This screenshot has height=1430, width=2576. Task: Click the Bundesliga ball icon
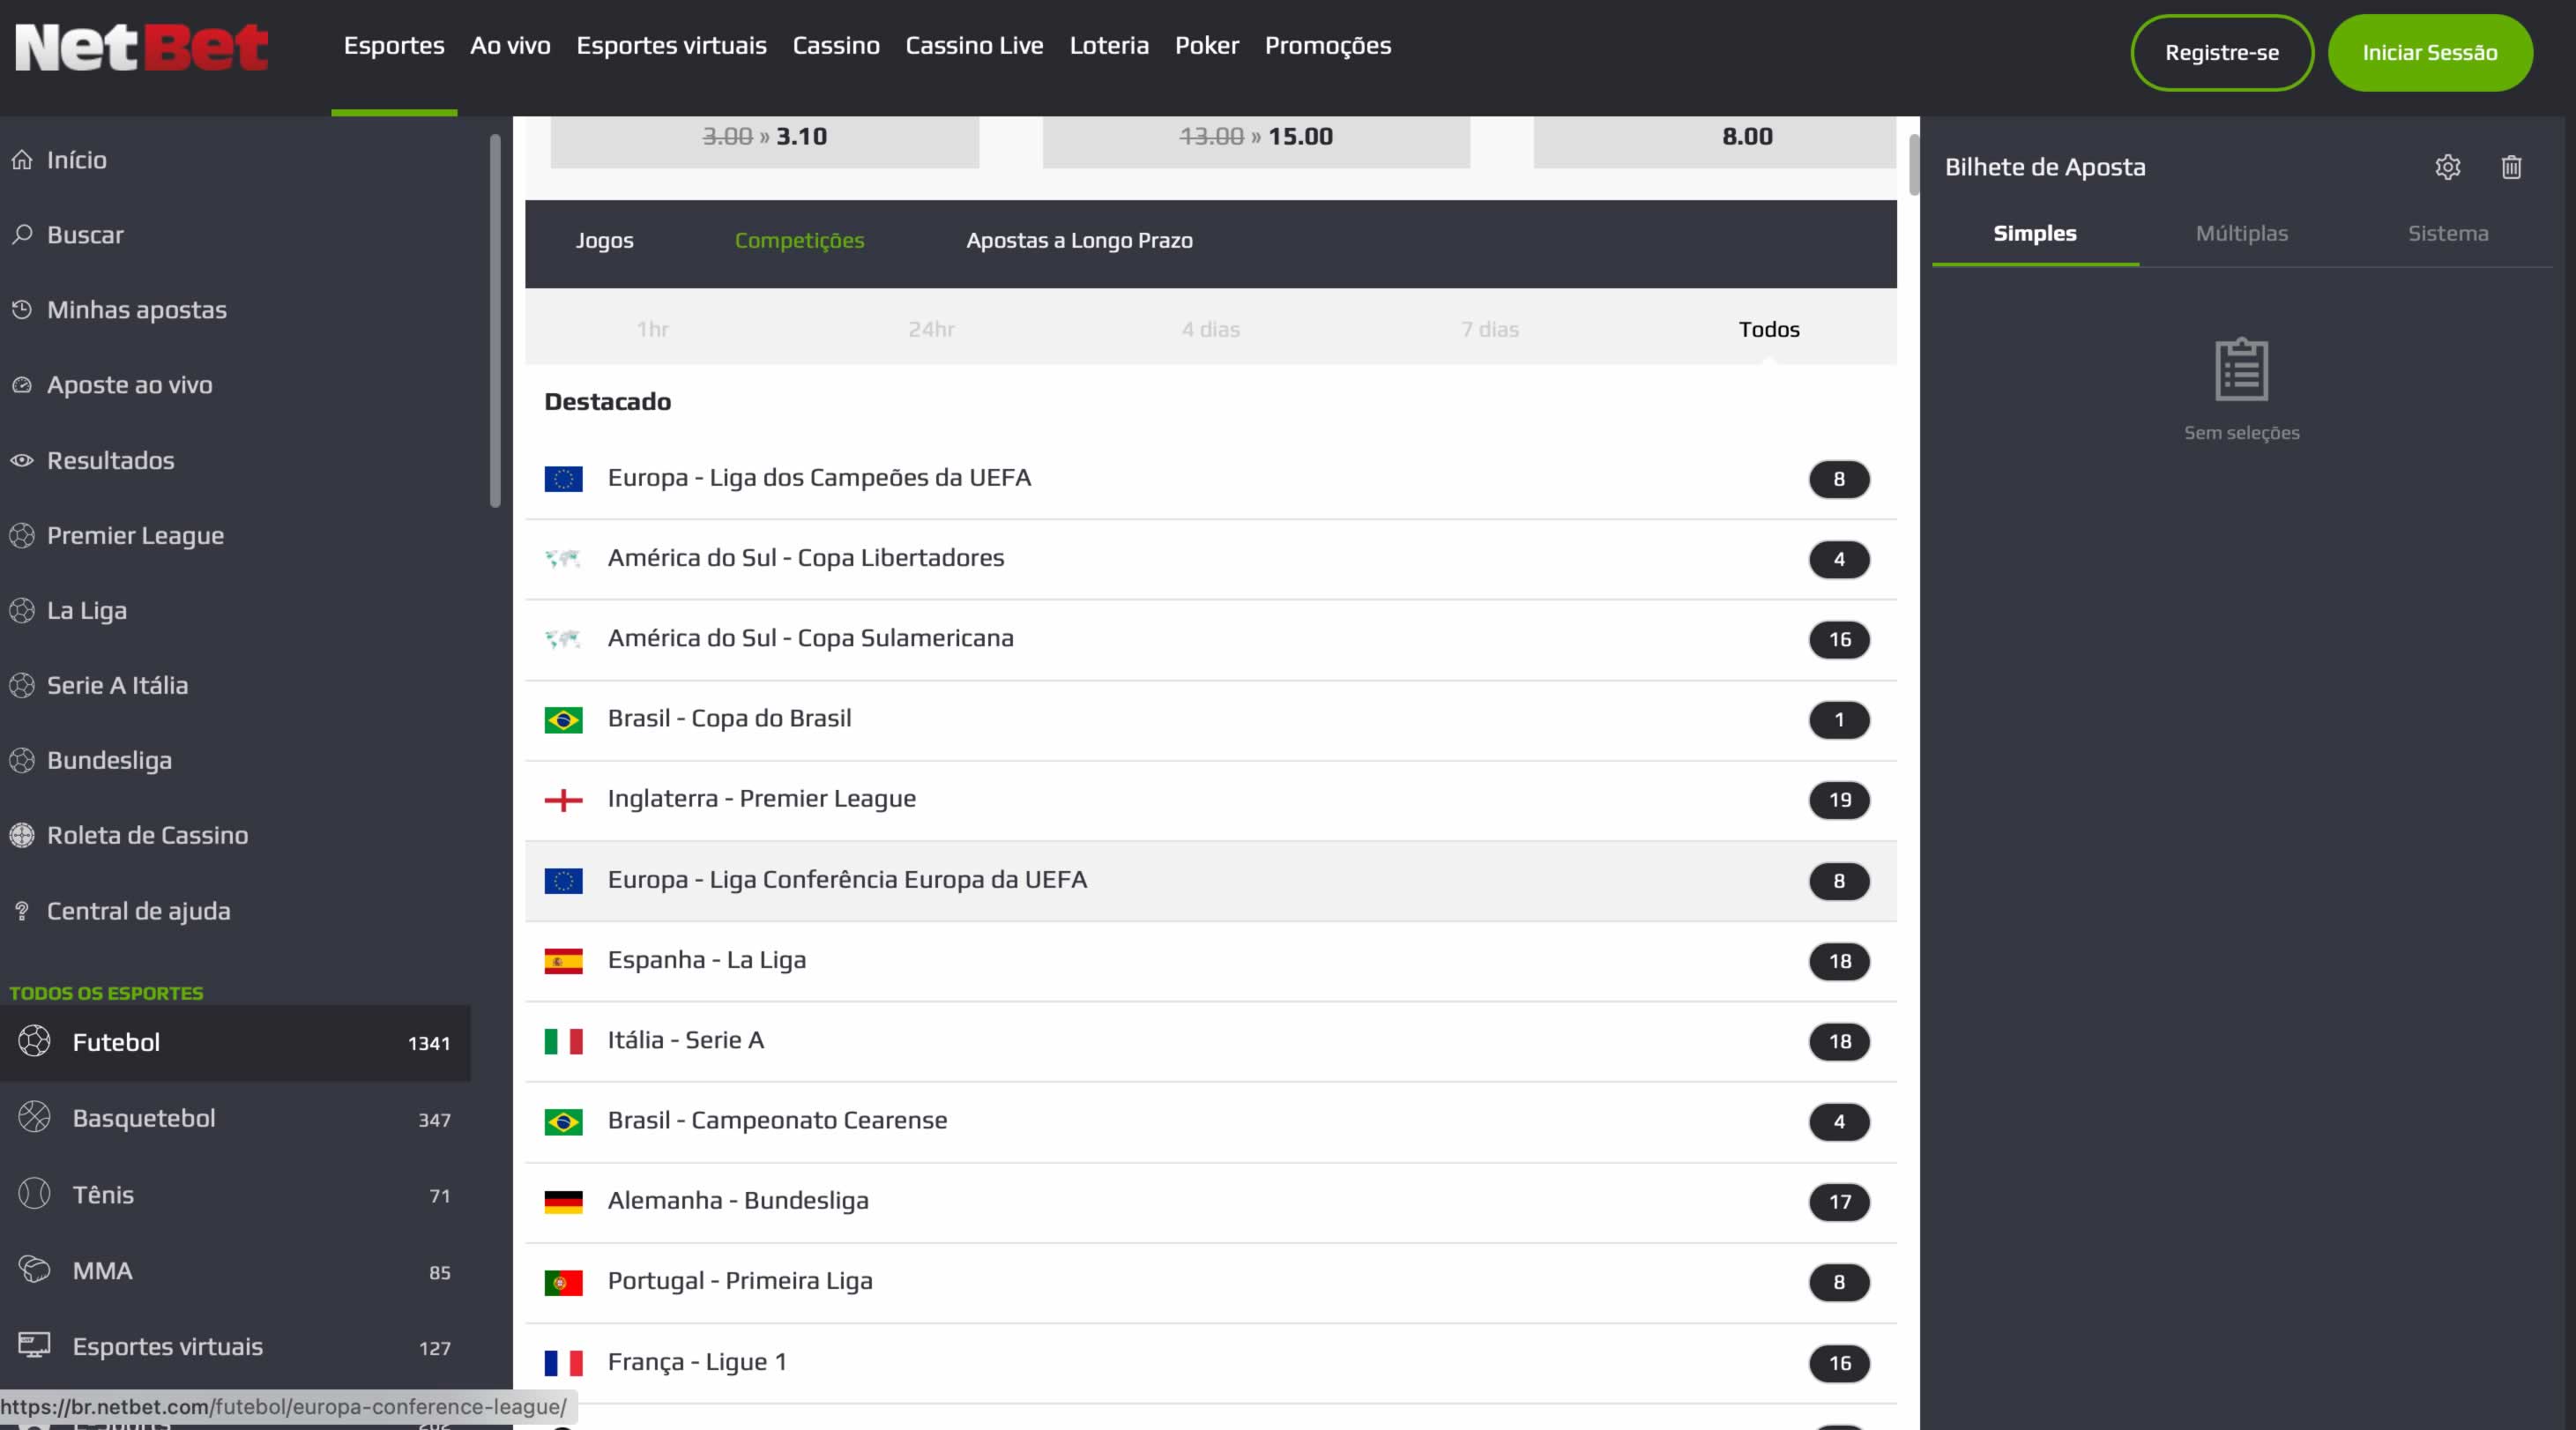coord(22,760)
